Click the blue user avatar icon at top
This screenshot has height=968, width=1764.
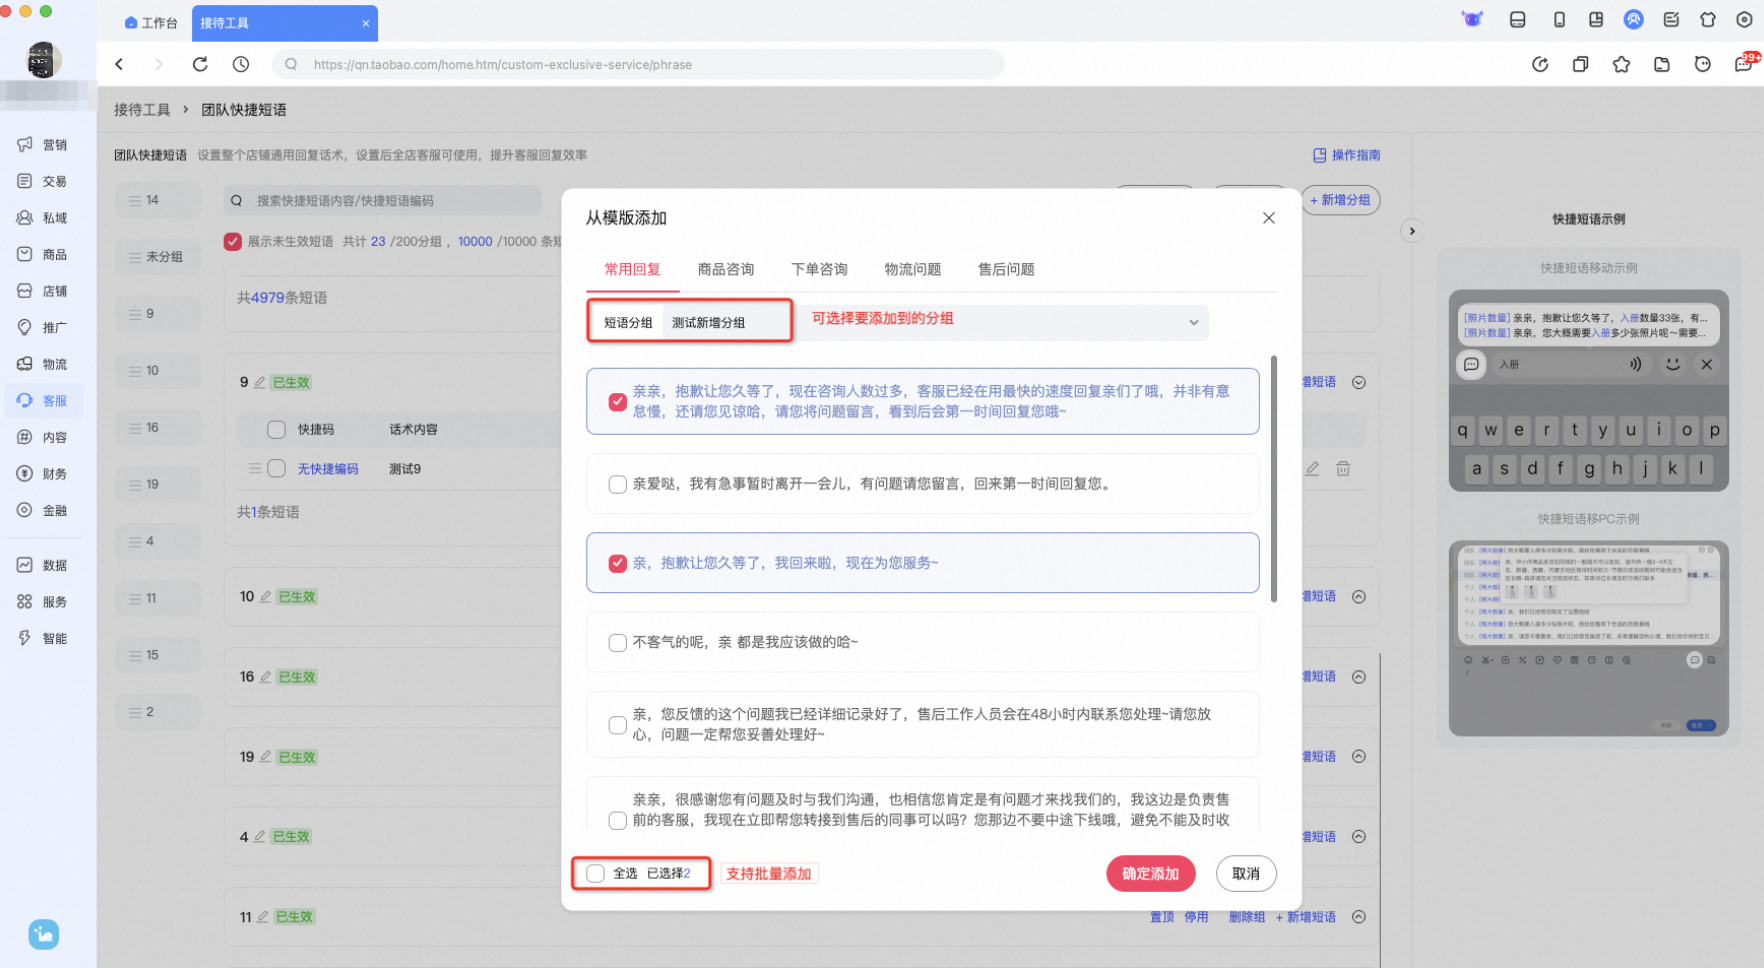point(1633,19)
